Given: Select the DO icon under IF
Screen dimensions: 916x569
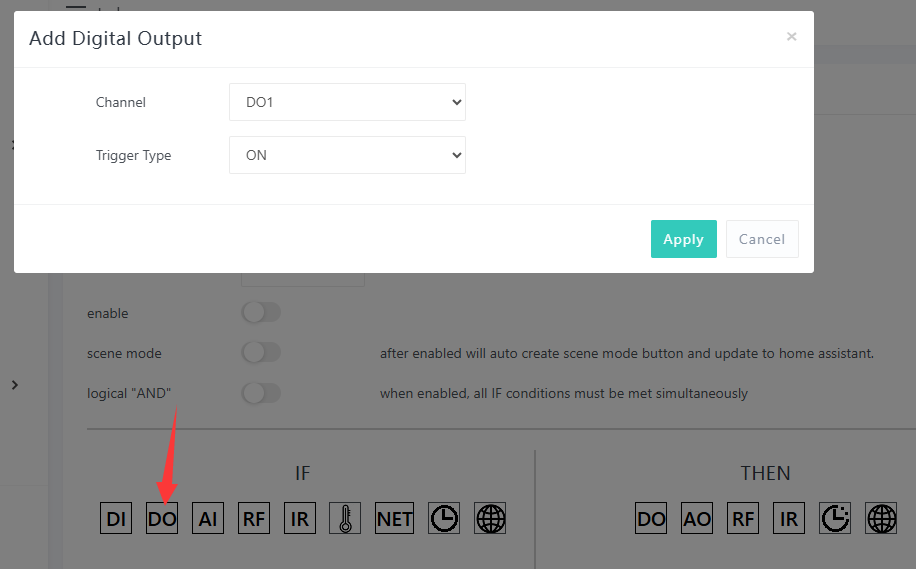Looking at the screenshot, I should pyautogui.click(x=162, y=518).
